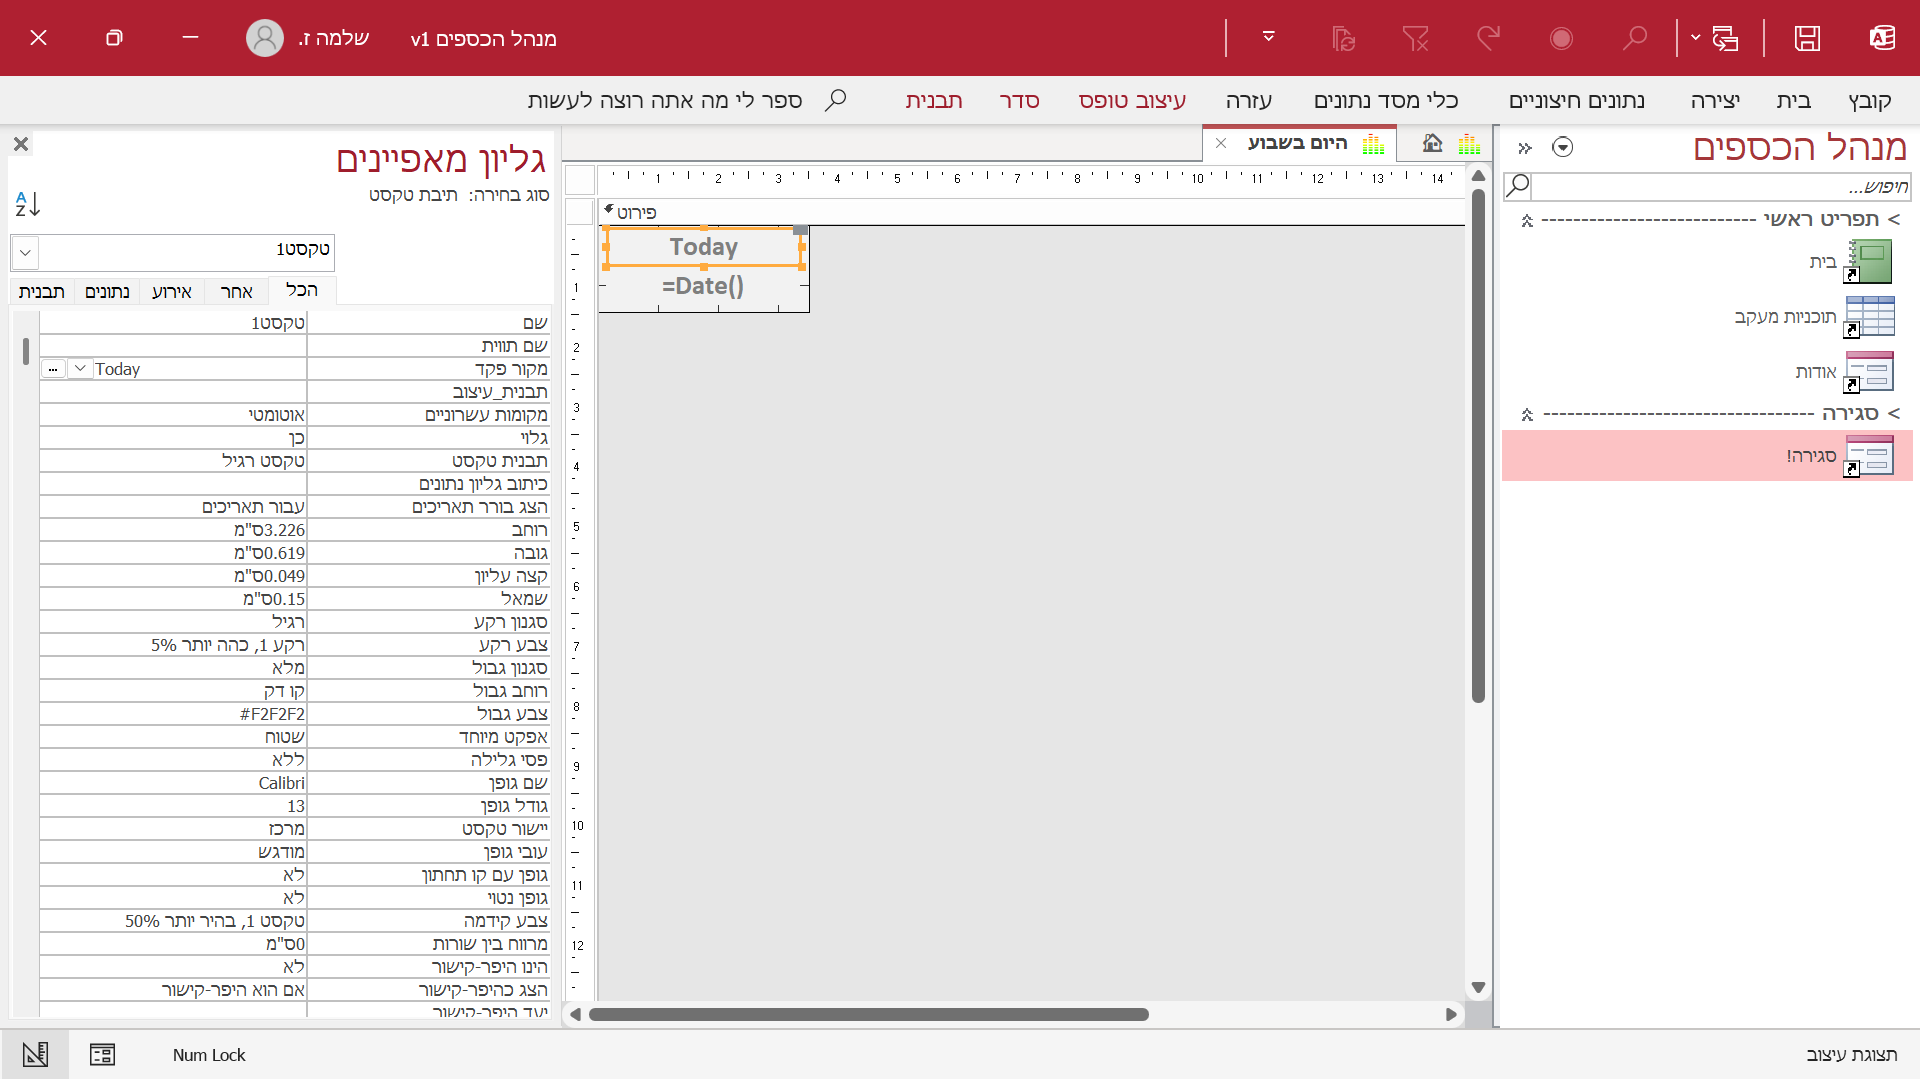Open the כלי מסד נתונים ribbon tab
The width and height of the screenshot is (1920, 1080).
click(1386, 100)
